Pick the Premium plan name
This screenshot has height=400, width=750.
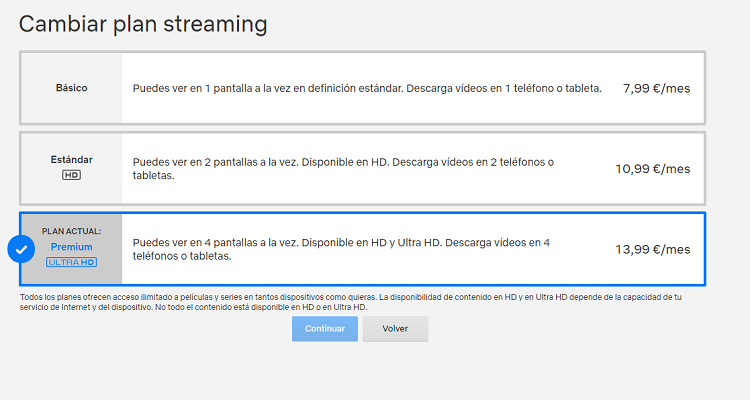coord(71,247)
